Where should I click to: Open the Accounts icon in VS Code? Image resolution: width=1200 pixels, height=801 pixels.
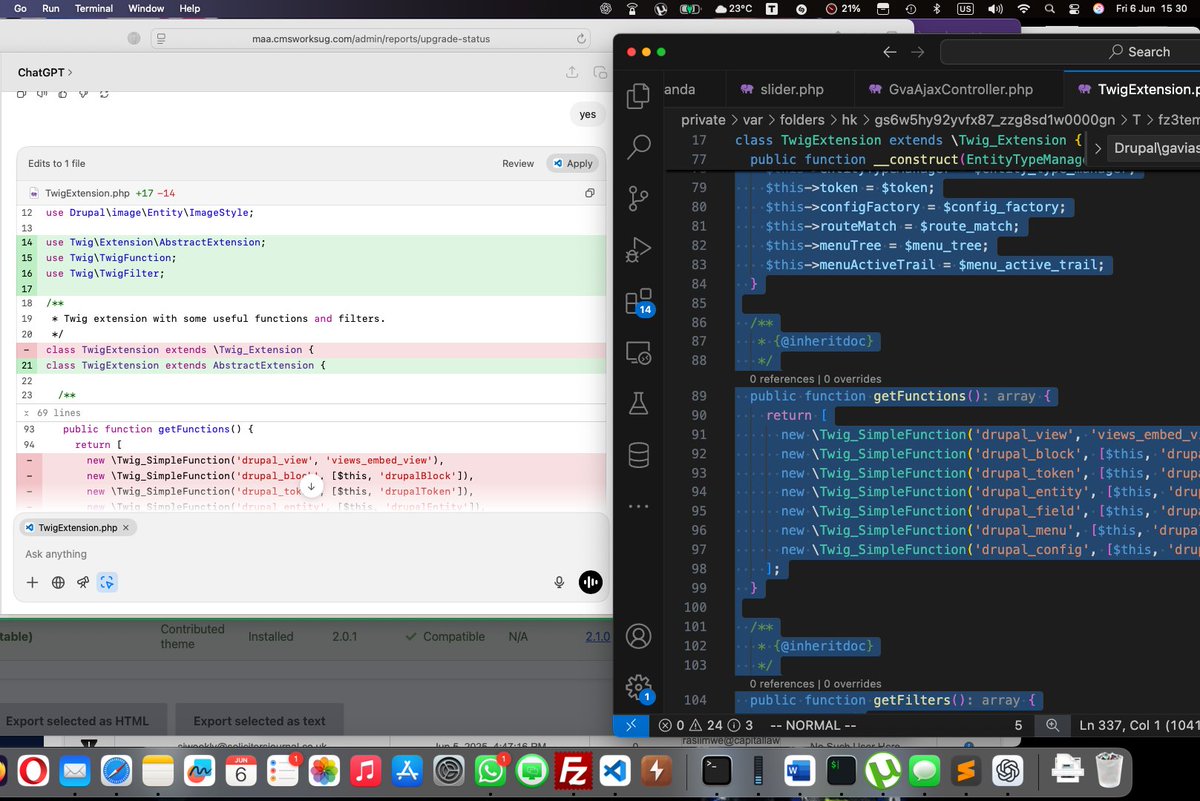(x=638, y=636)
